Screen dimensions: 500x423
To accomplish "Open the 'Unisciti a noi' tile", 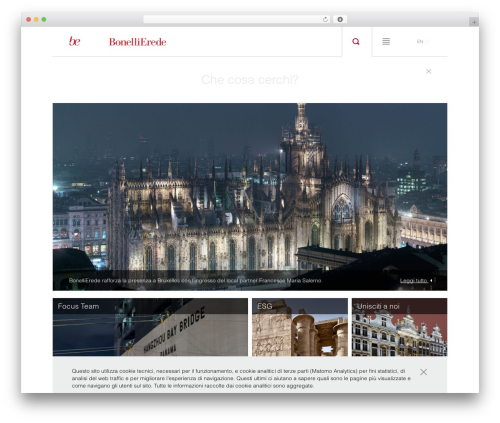I will pos(399,327).
